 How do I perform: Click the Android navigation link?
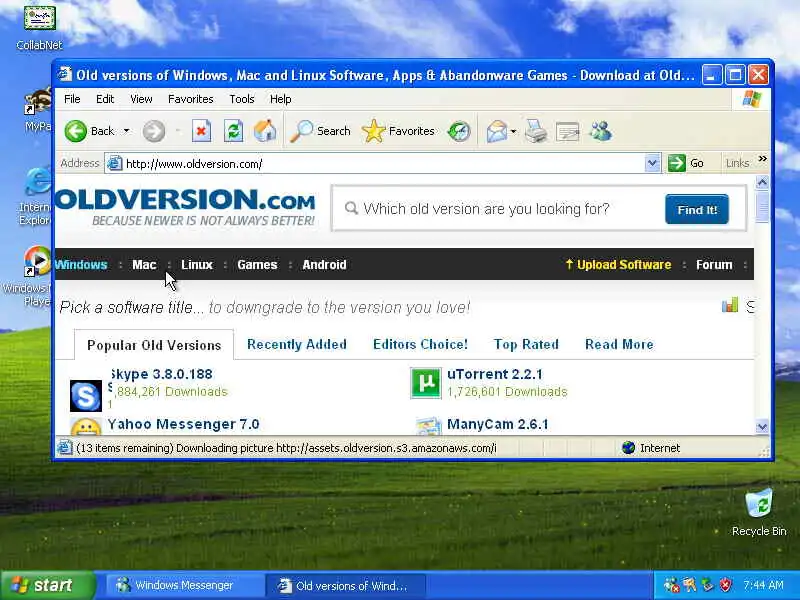[324, 265]
